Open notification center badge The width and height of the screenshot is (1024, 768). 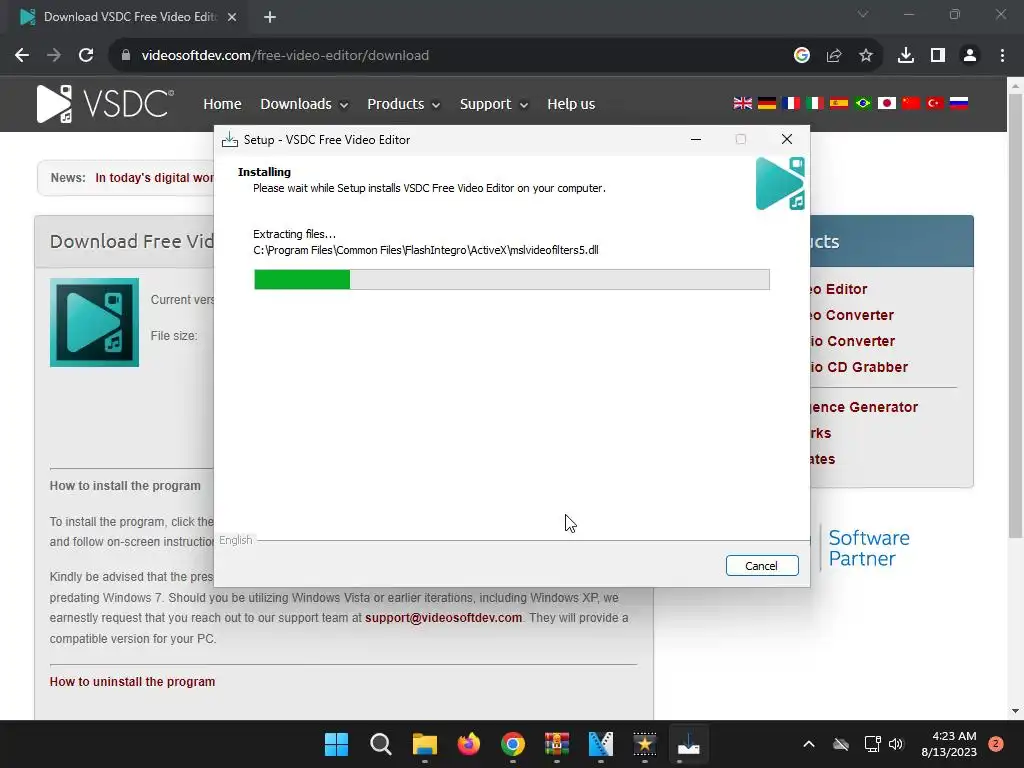pyautogui.click(x=995, y=744)
